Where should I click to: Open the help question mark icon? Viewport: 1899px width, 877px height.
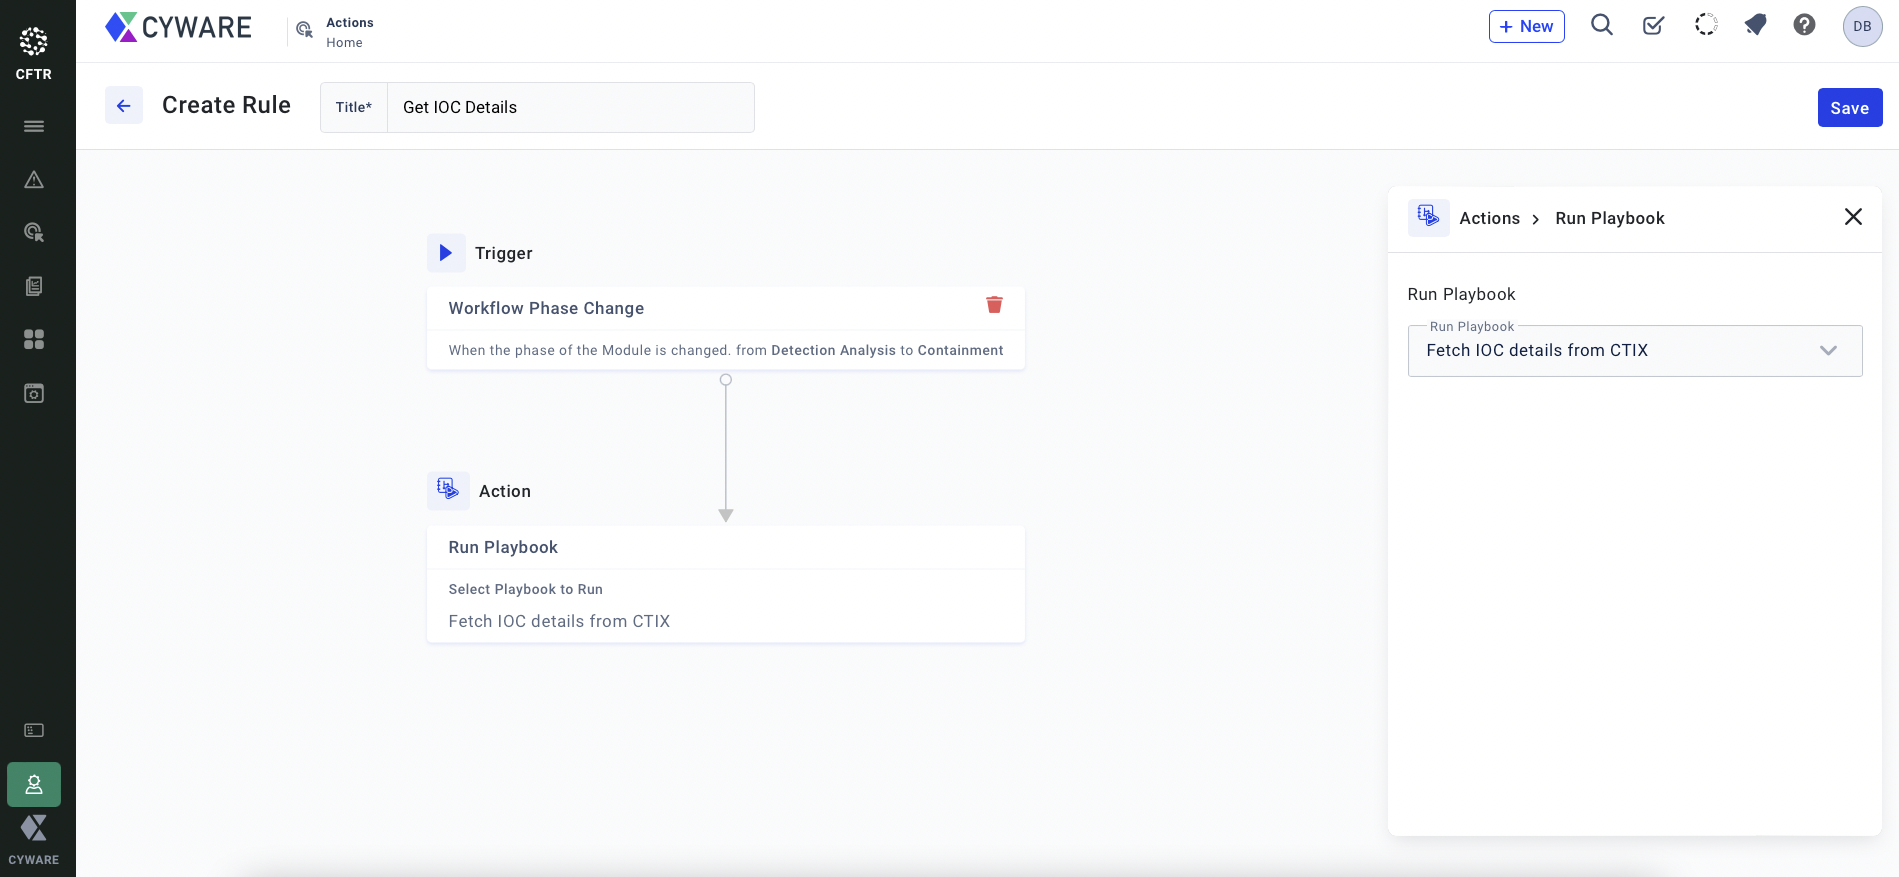pos(1804,26)
